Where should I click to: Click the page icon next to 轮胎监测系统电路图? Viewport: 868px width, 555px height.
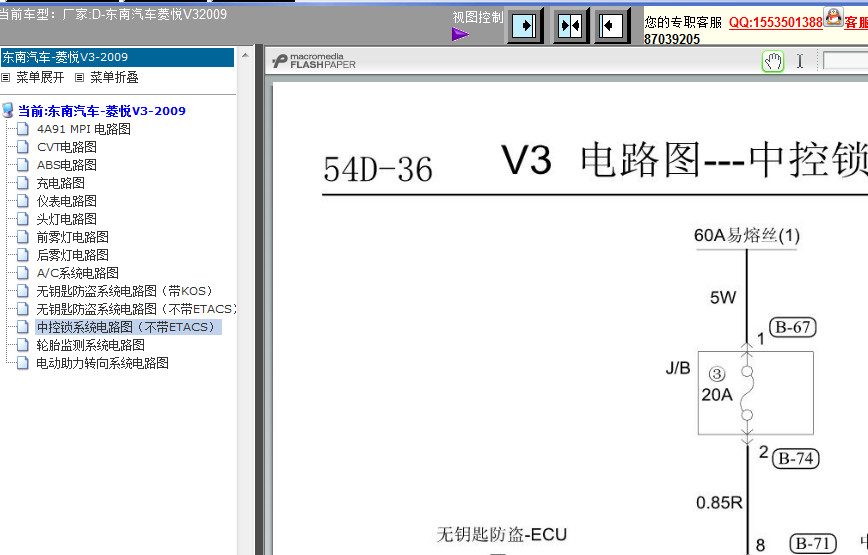(x=23, y=345)
